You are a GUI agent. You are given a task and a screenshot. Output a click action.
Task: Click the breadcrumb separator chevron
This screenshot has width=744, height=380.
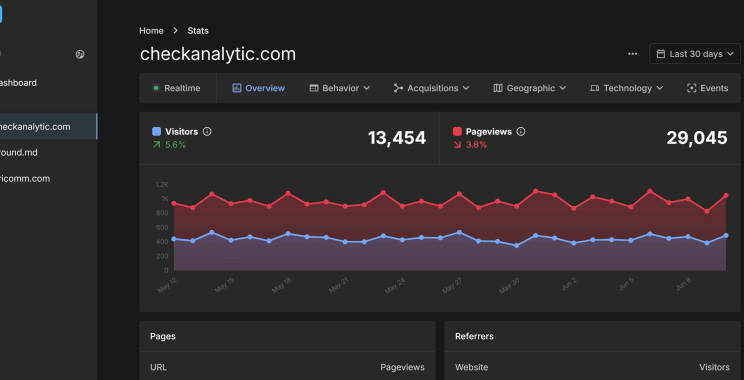pos(176,31)
